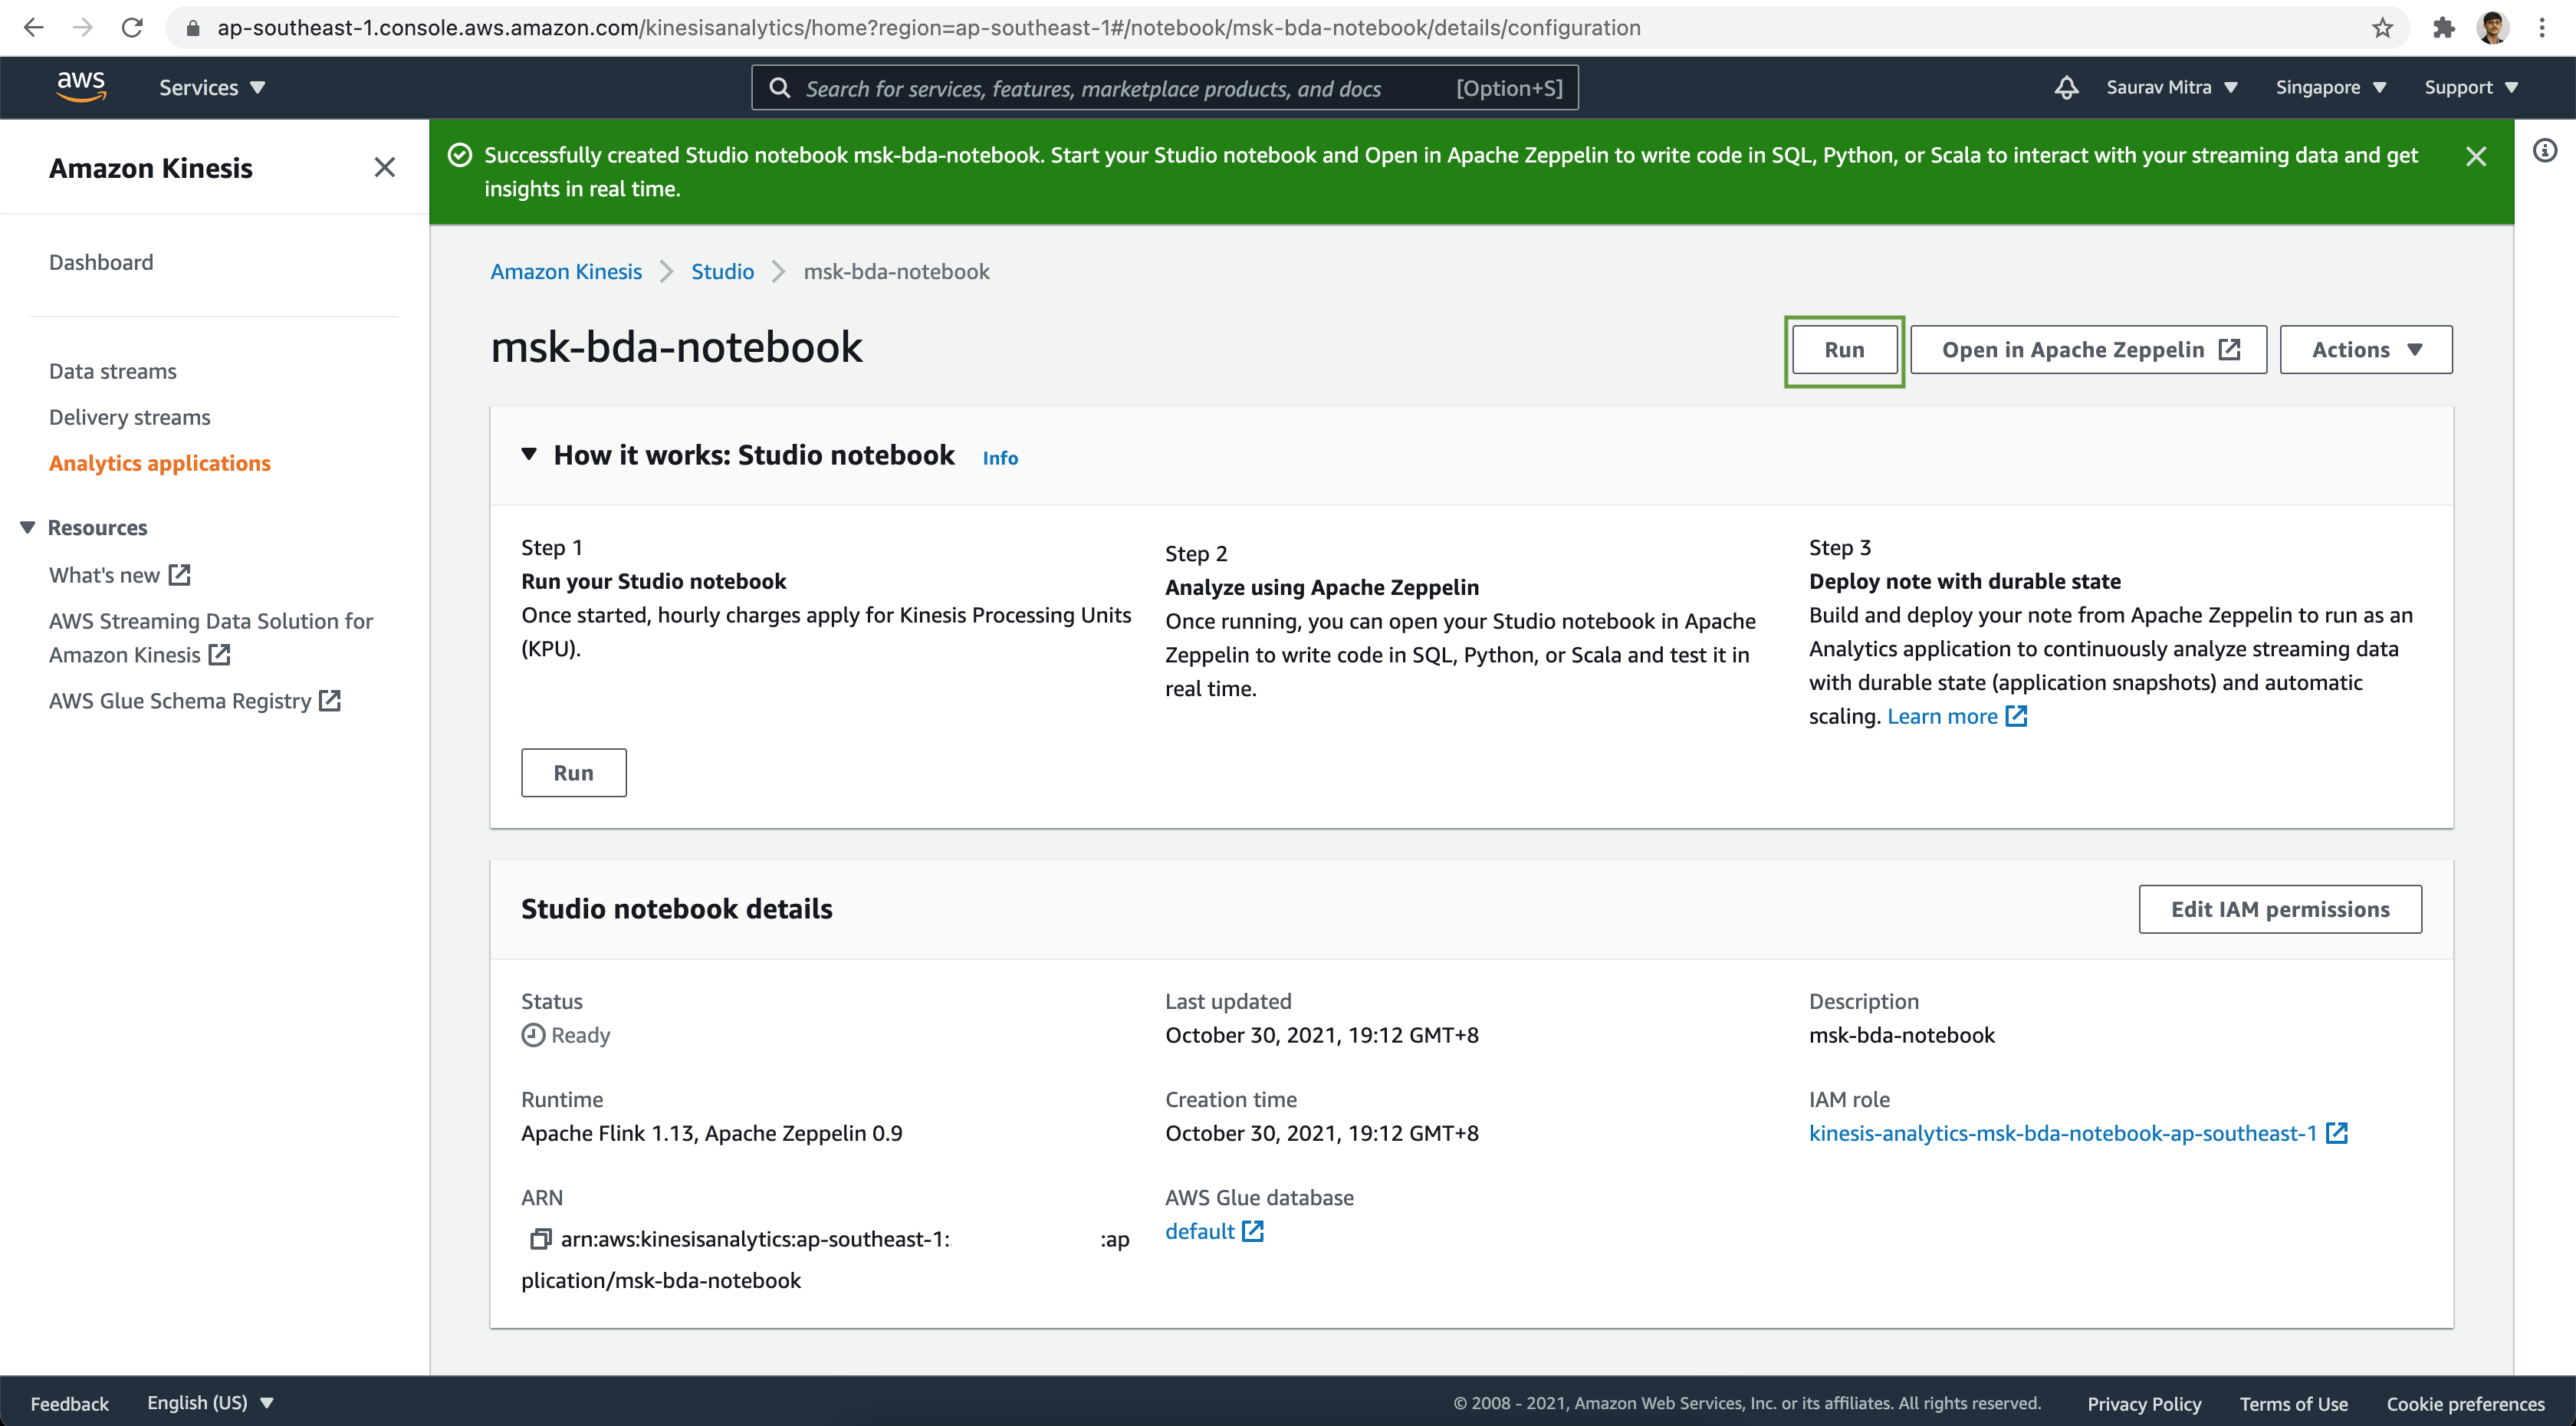Image resolution: width=2576 pixels, height=1426 pixels.
Task: Open AWS Streaming Data Solution link
Action: pyautogui.click(x=210, y=638)
